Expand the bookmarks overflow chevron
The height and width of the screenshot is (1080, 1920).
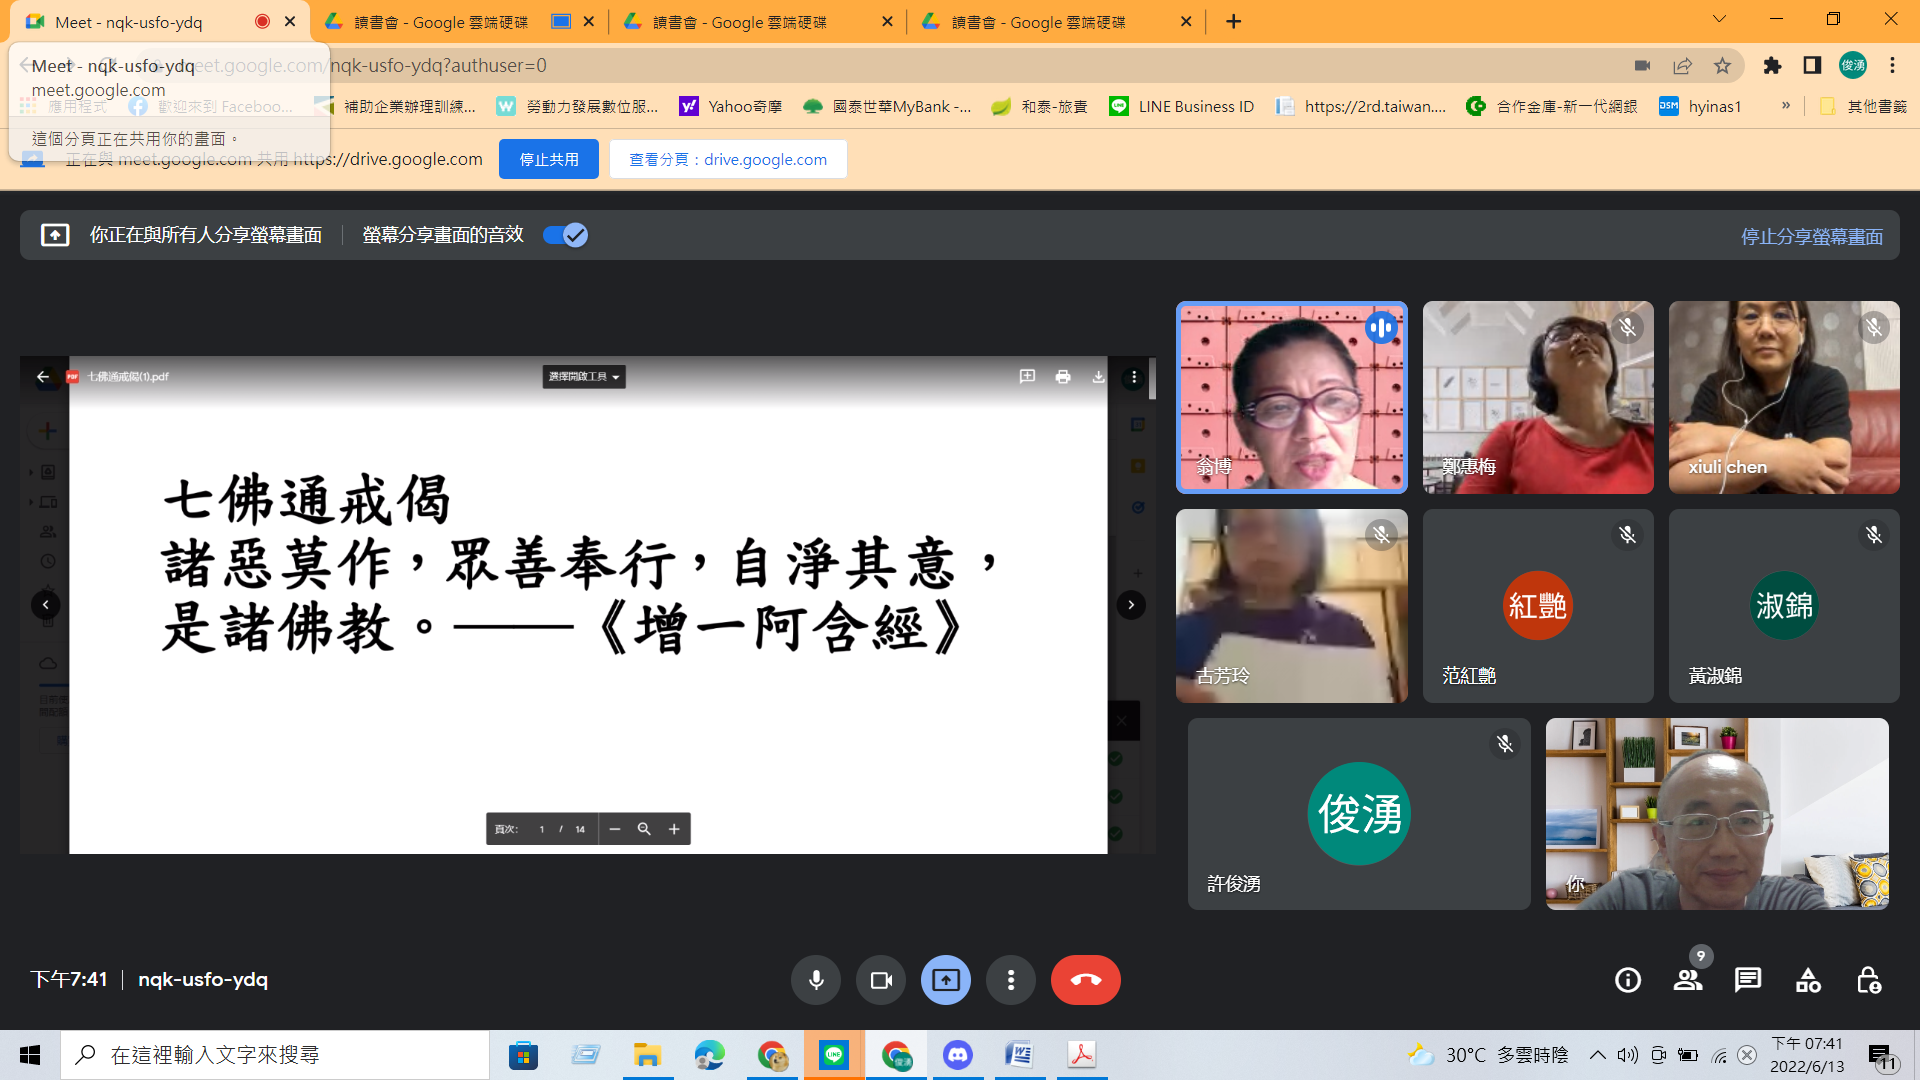pyautogui.click(x=1785, y=106)
